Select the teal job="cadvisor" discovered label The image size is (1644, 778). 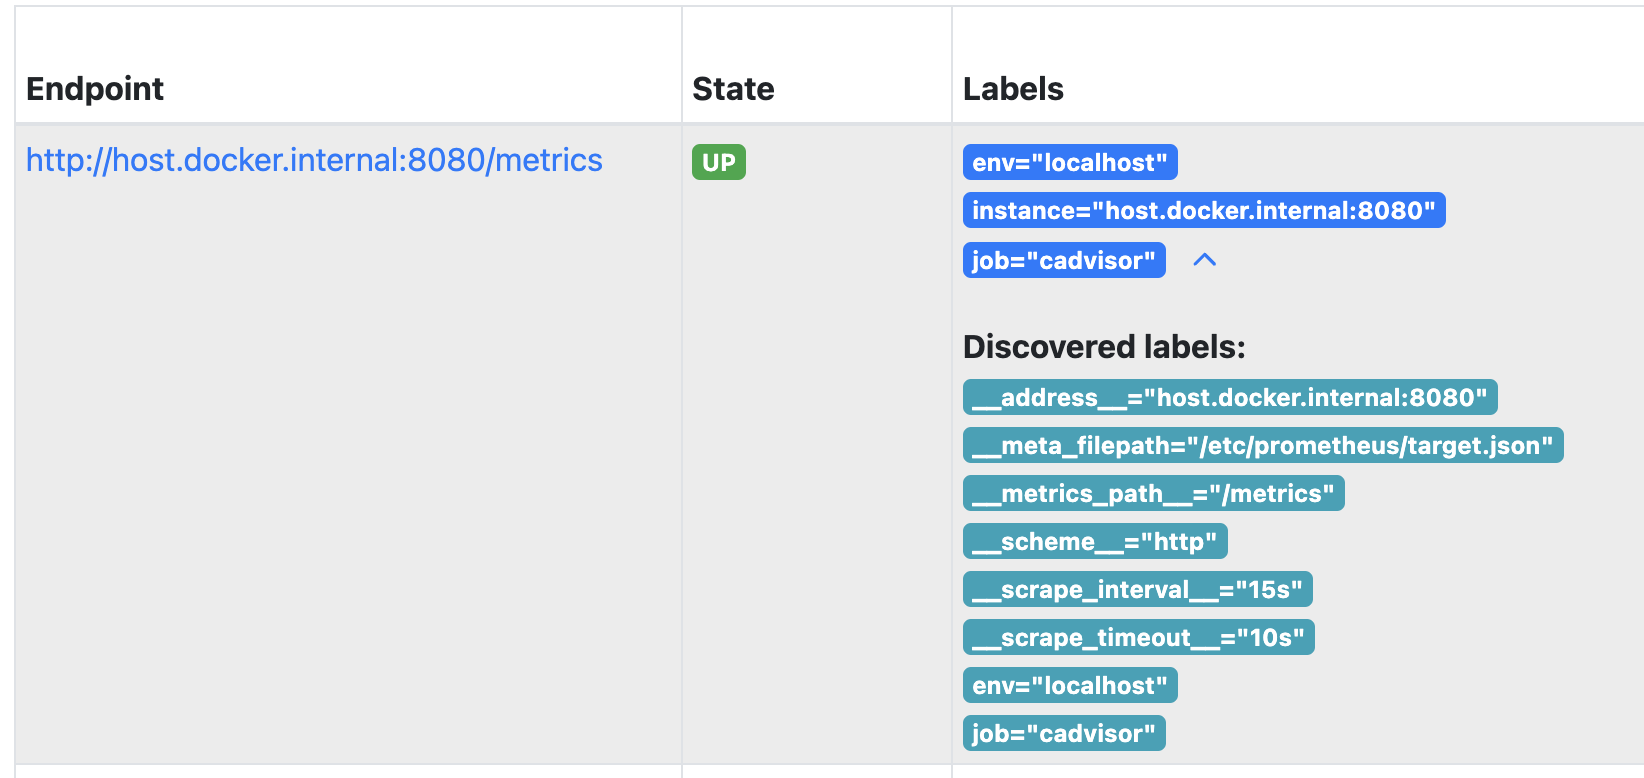pyautogui.click(x=1064, y=733)
